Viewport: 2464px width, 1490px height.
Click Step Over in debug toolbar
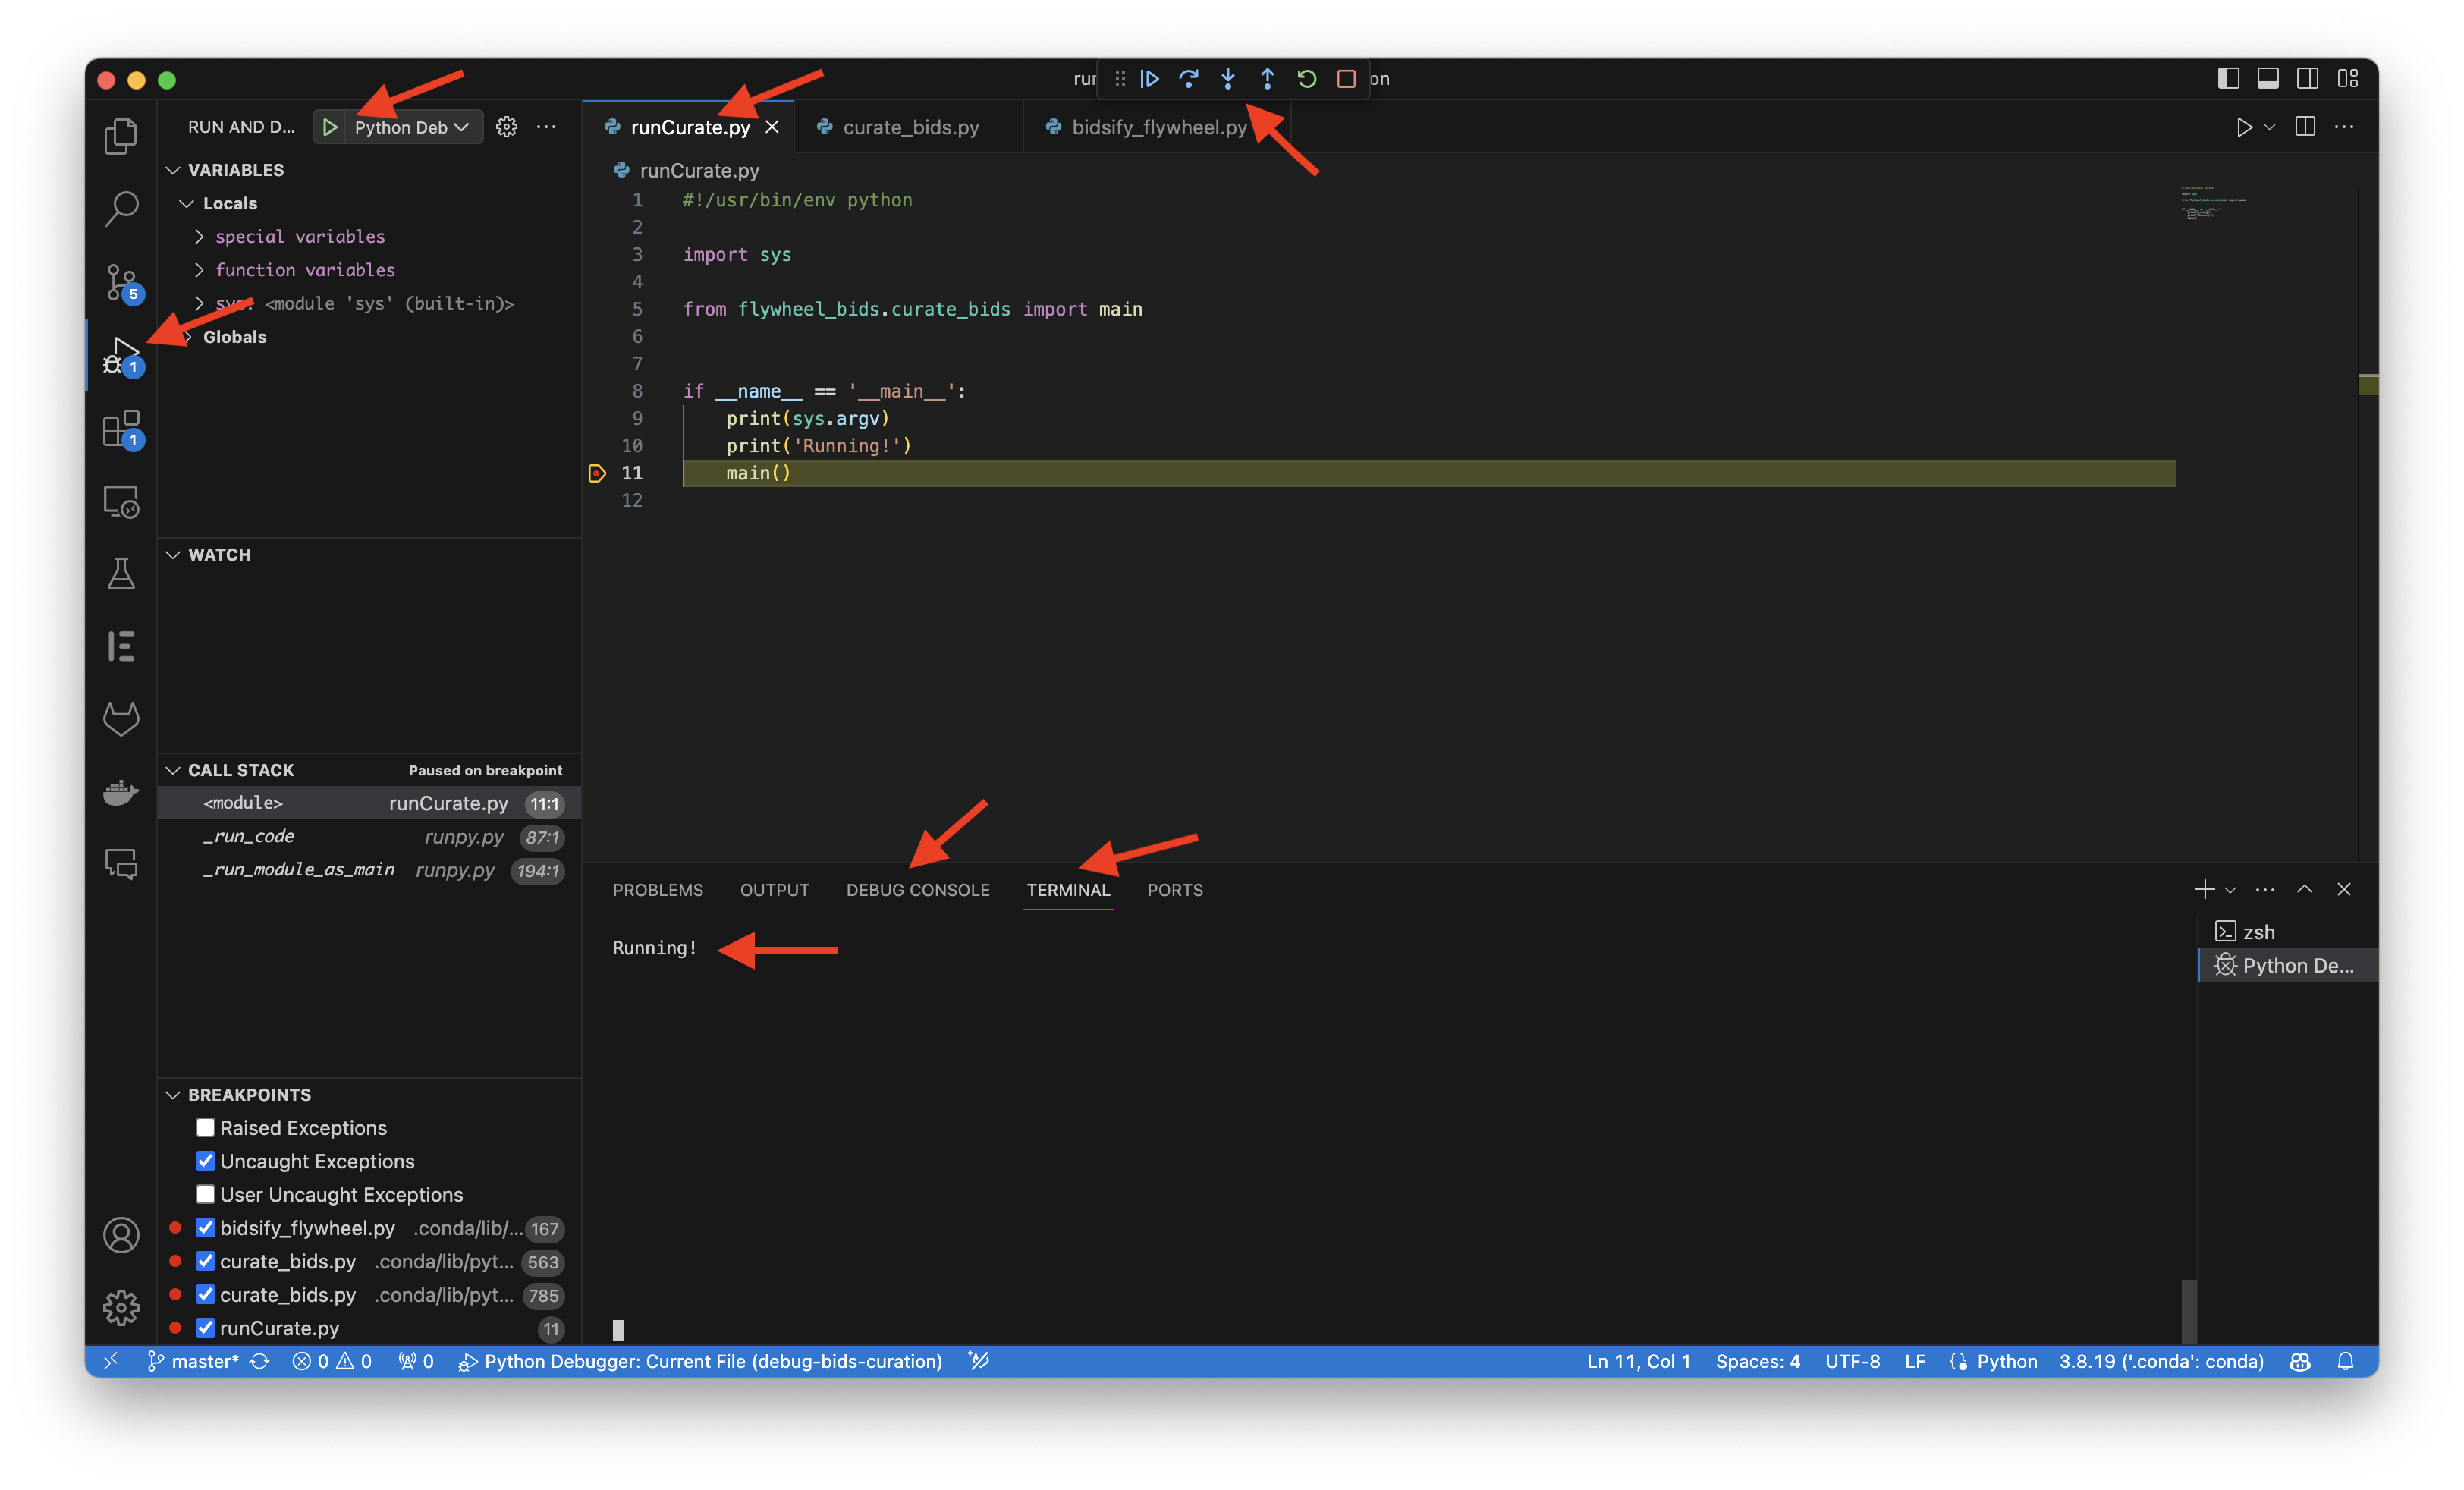[1189, 79]
